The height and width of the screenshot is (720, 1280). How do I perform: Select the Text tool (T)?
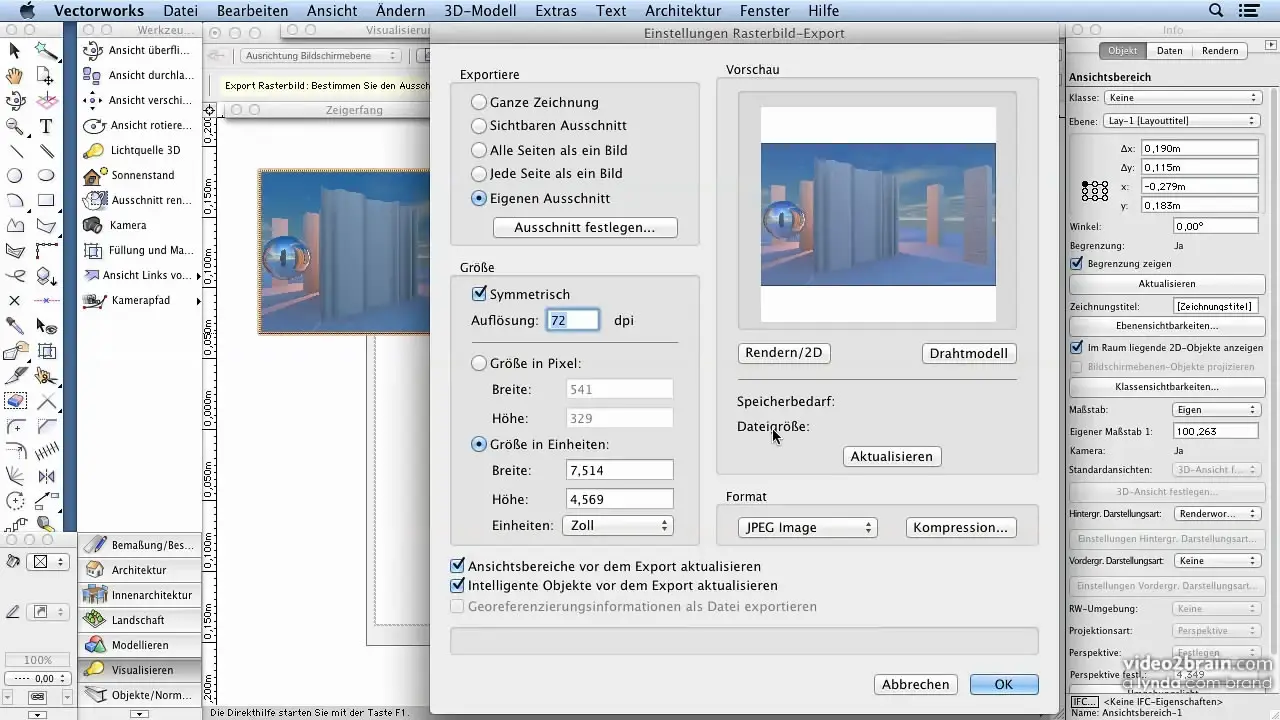(x=46, y=127)
